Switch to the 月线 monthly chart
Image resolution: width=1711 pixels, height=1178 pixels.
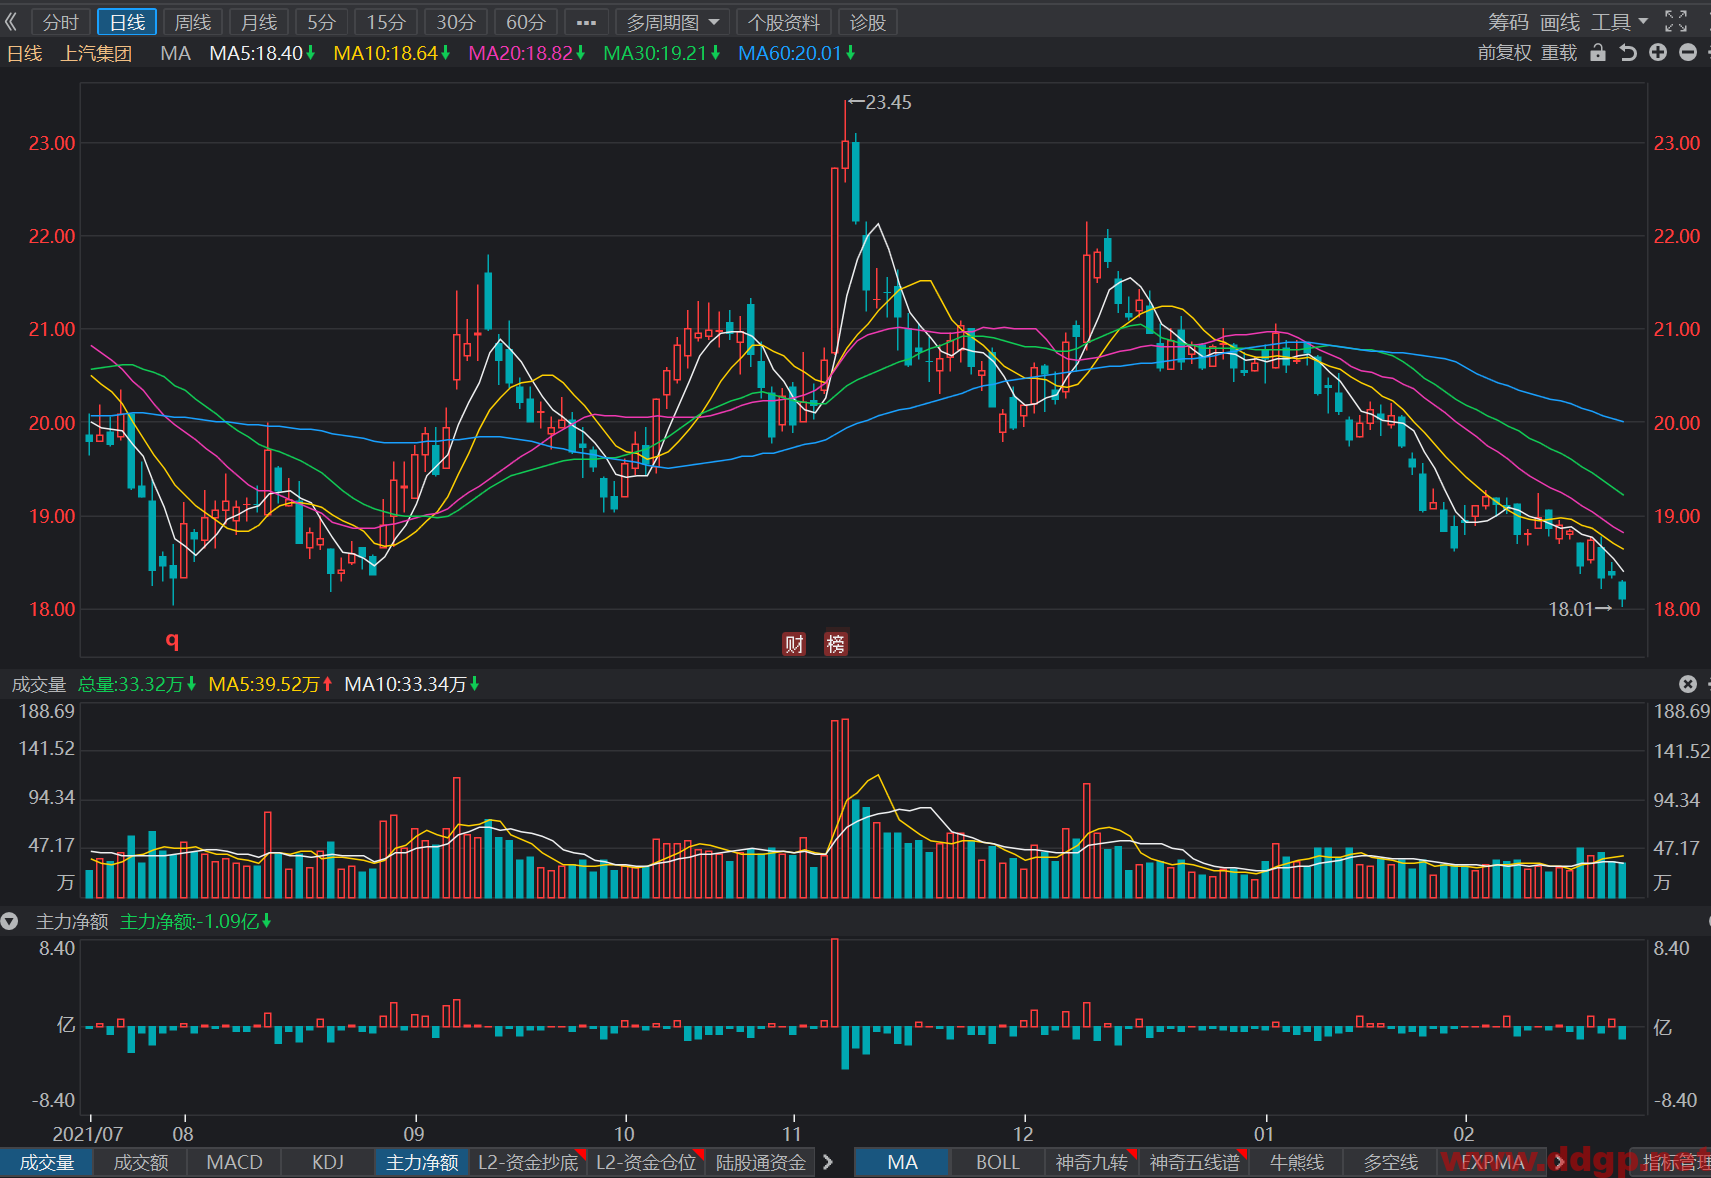259,22
